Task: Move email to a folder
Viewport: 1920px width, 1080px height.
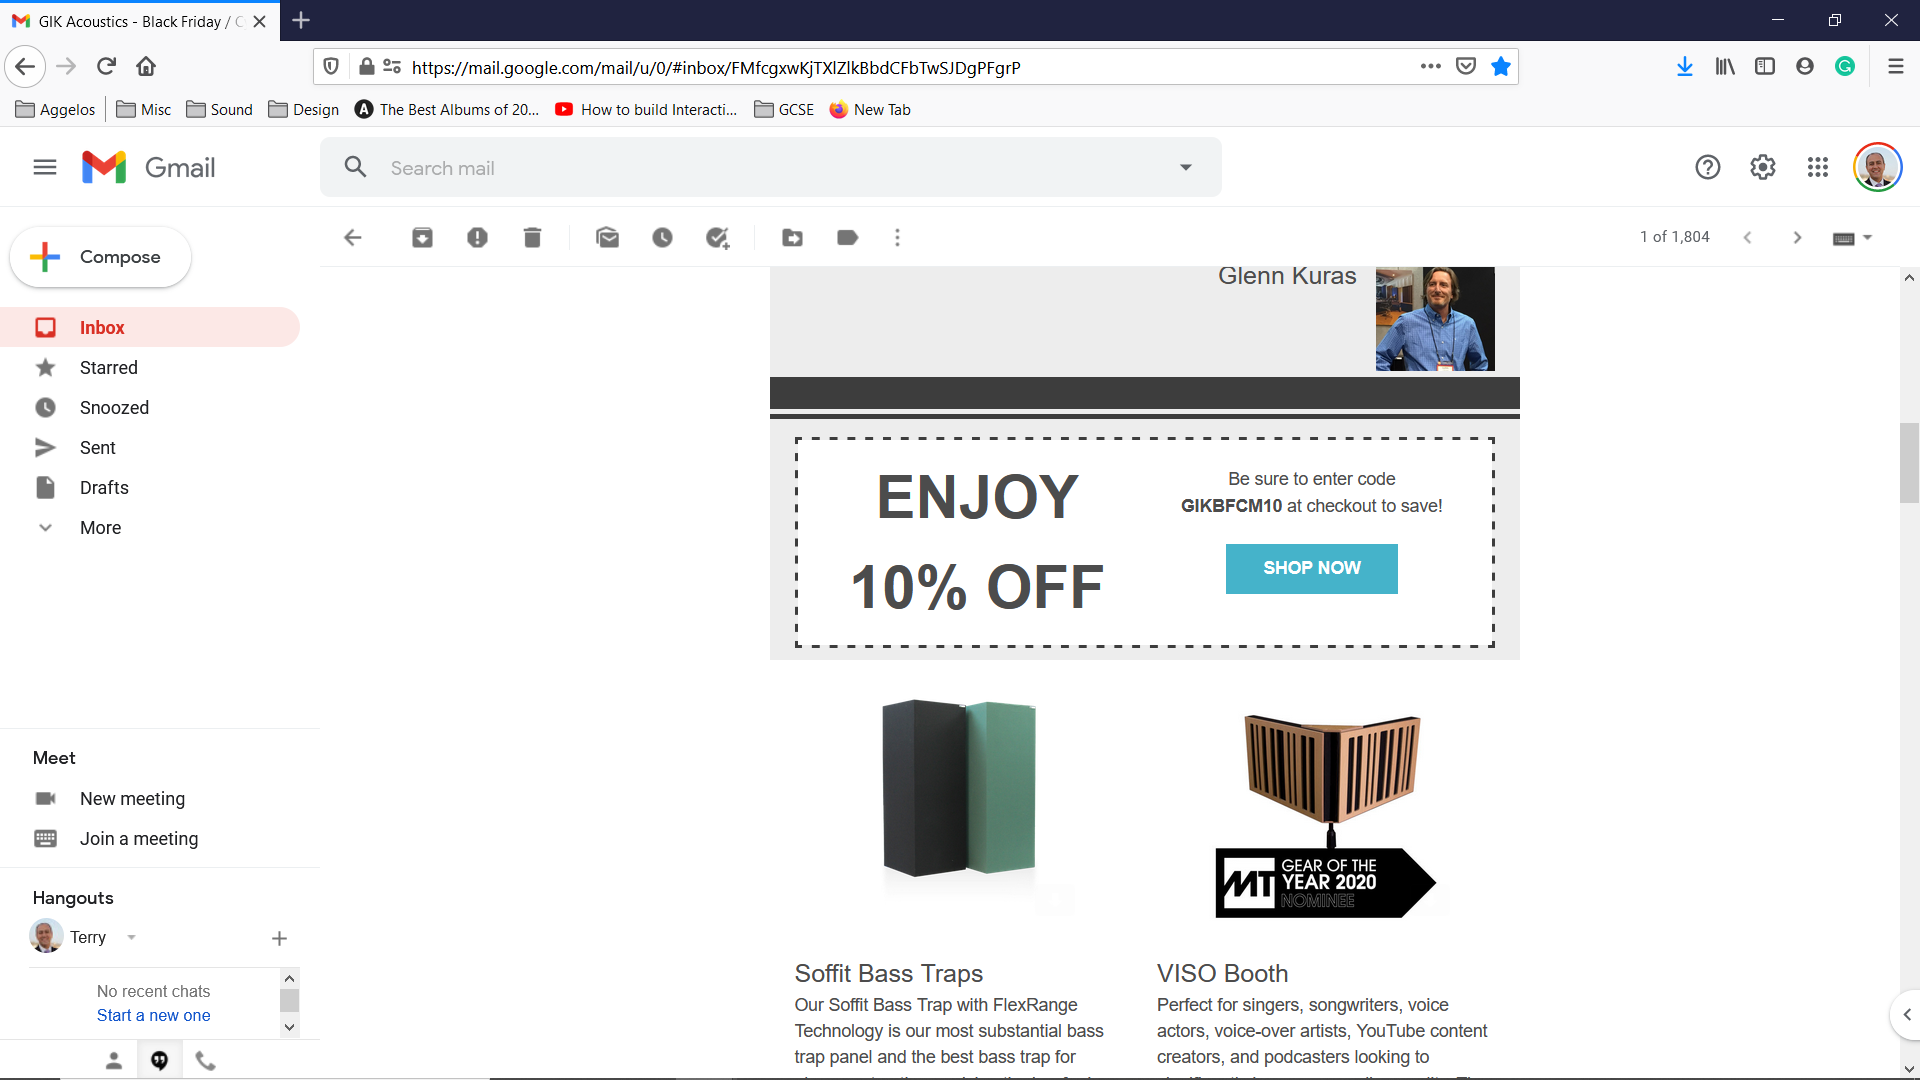Action: pyautogui.click(x=792, y=237)
